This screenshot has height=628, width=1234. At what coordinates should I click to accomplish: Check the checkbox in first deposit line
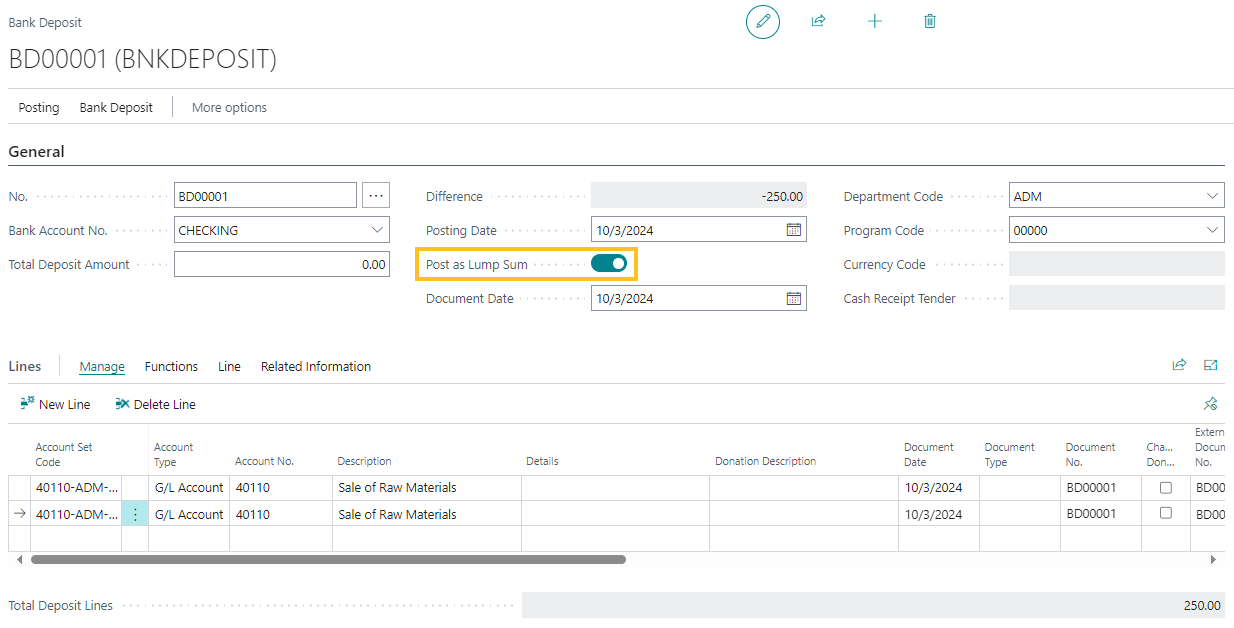tap(1165, 488)
